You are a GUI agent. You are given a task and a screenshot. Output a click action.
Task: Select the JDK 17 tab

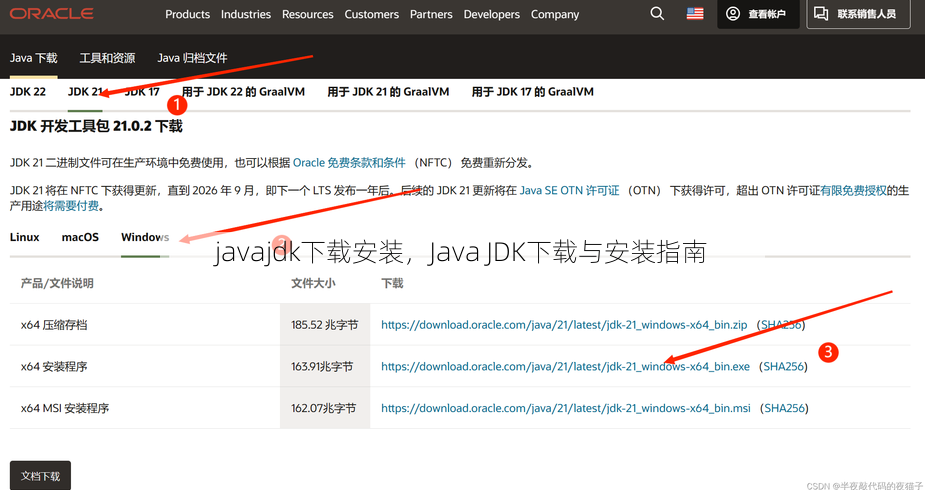(142, 91)
